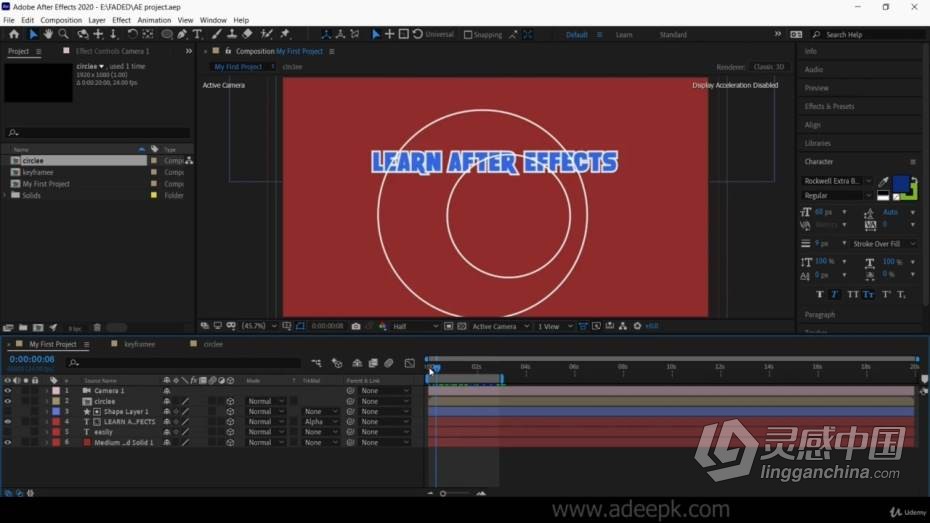Open the Graph Editor icon
The height and width of the screenshot is (523, 930).
[409, 363]
